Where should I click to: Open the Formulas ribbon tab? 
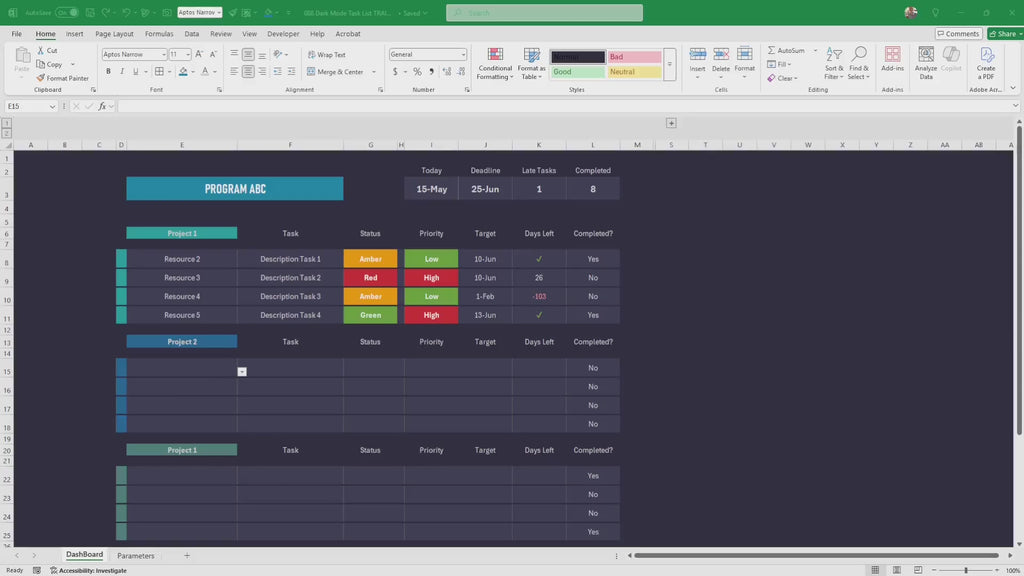pyautogui.click(x=159, y=34)
